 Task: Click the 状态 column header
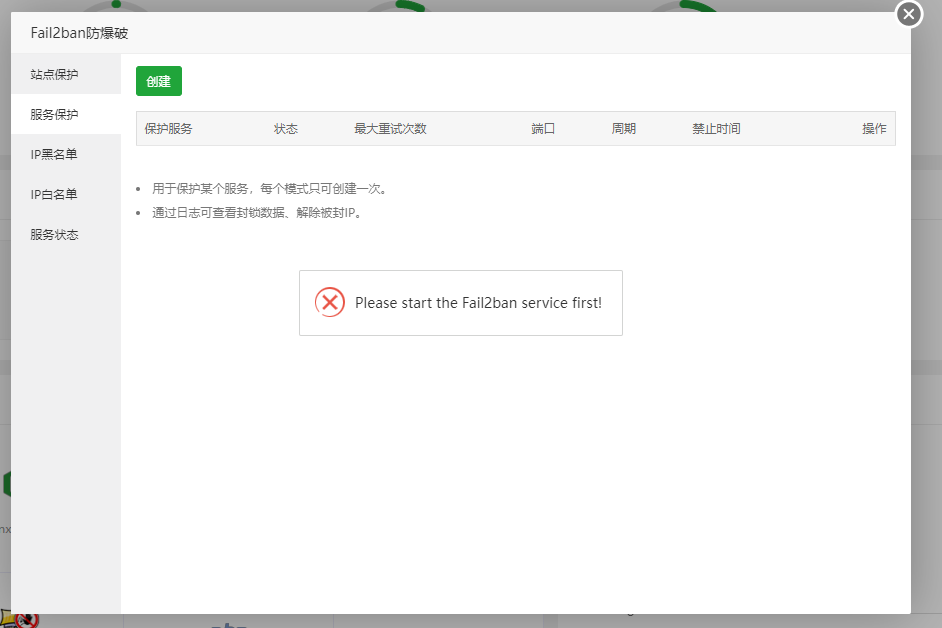tap(285, 129)
